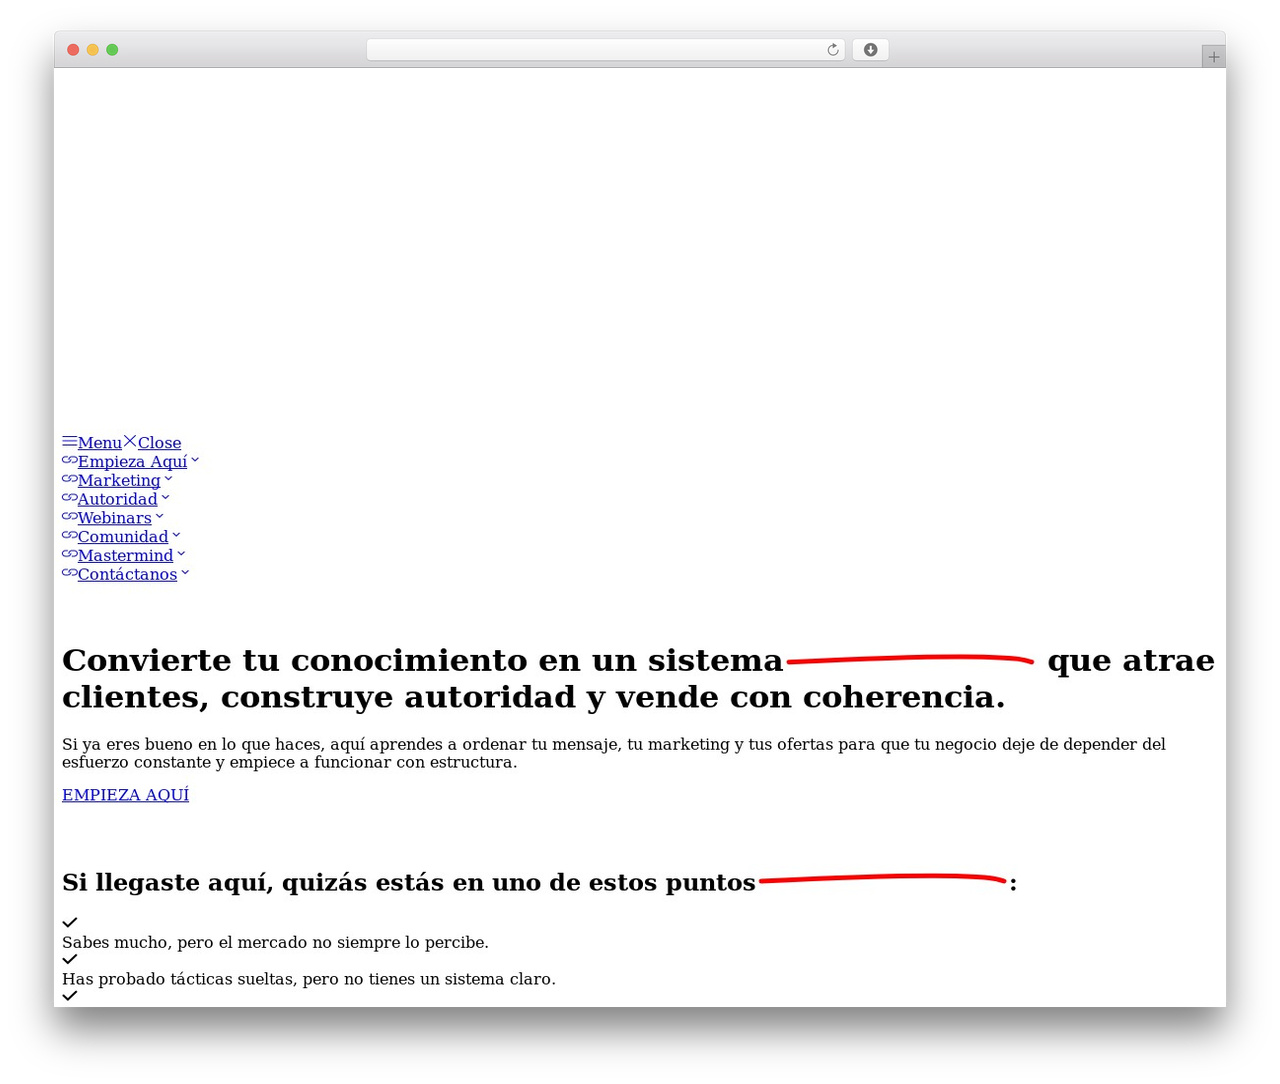Click the checkmark above 'Has probado tácticas'
Viewport: 1280px width, 1084px height.
tap(70, 959)
